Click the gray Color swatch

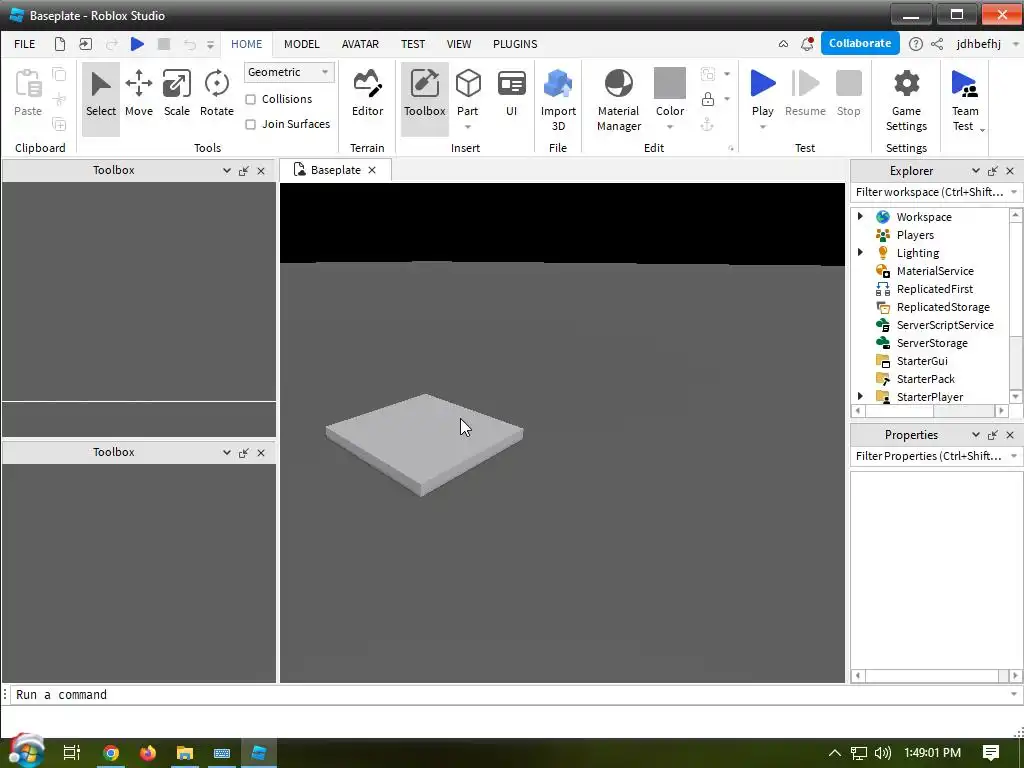click(670, 83)
